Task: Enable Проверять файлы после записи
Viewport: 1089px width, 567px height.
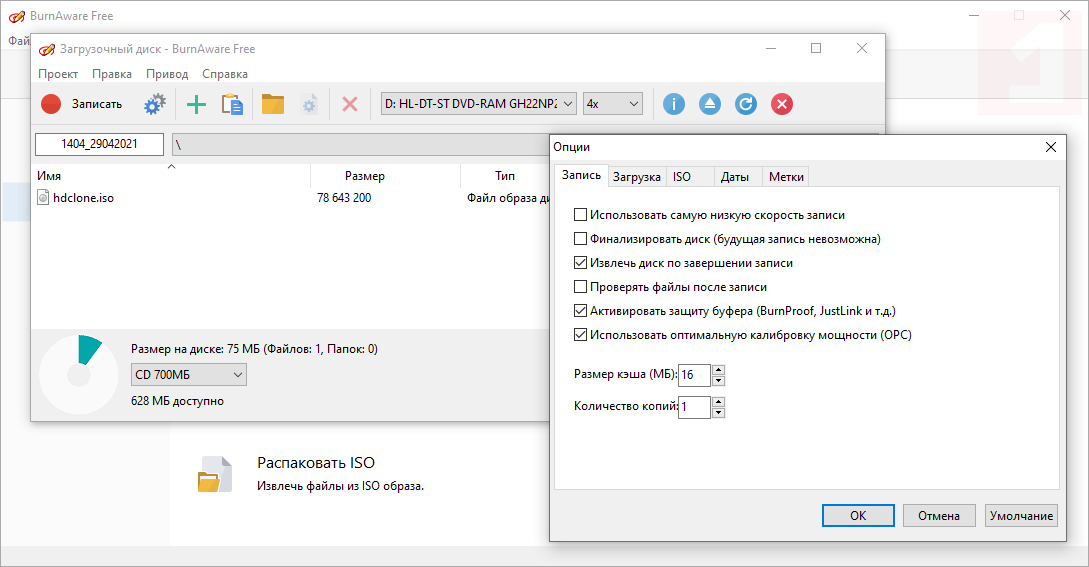Action: (x=581, y=287)
